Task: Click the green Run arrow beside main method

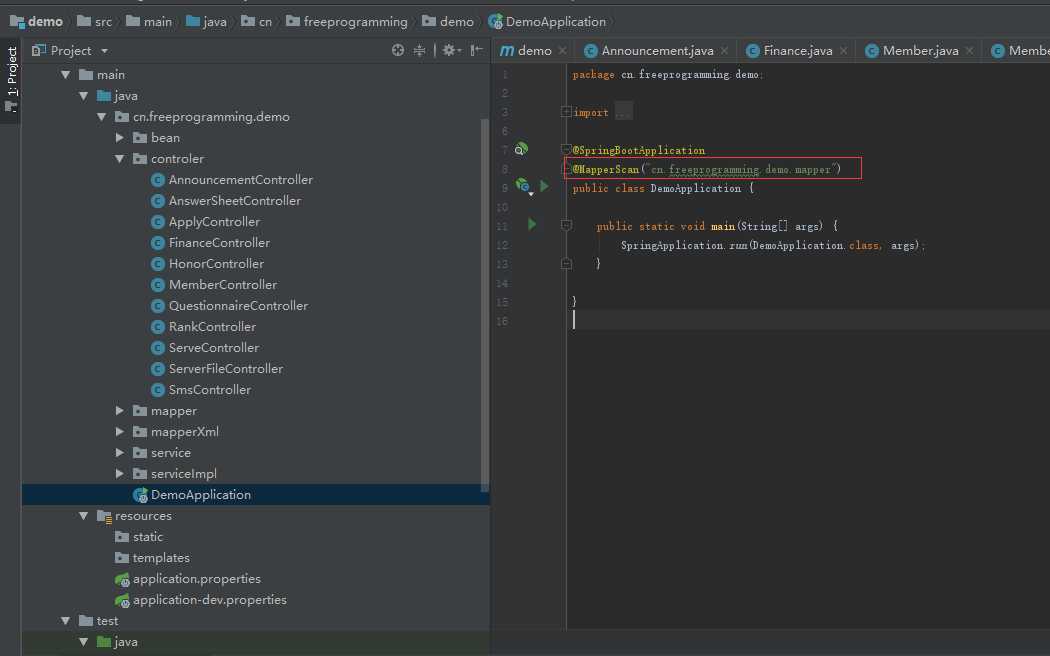Action: (532, 225)
